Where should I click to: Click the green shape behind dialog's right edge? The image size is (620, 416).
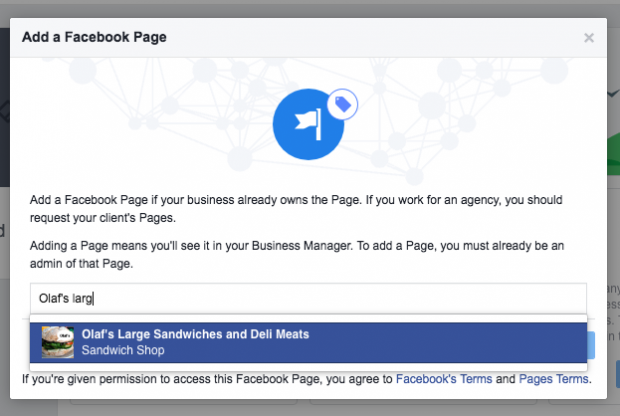coord(613,154)
